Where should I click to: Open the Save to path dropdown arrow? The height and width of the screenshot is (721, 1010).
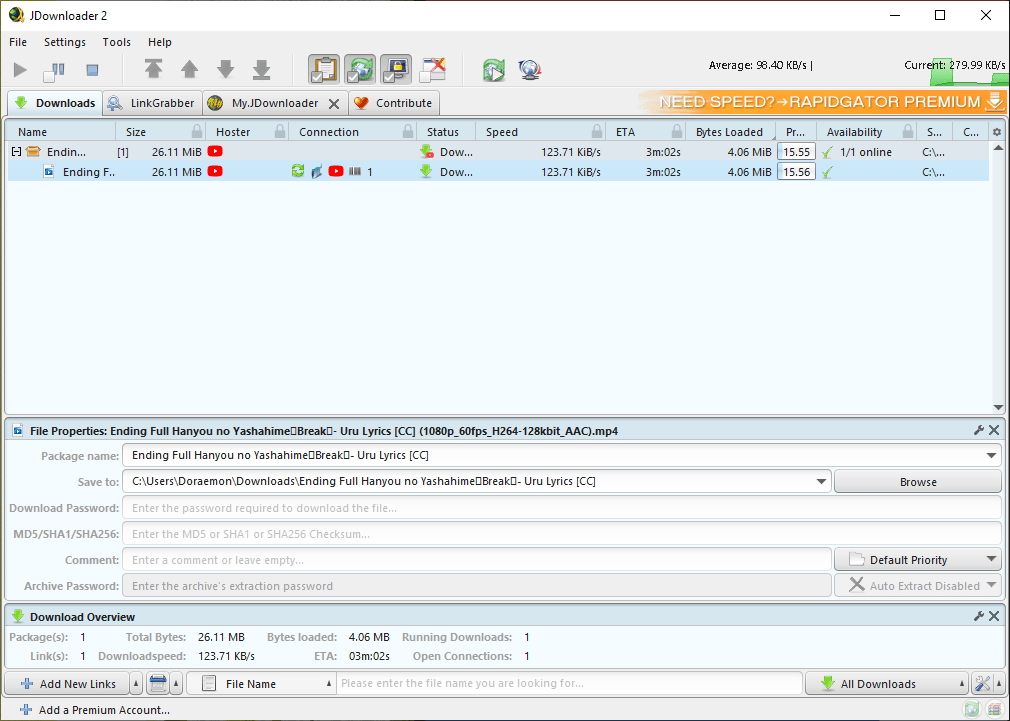[x=821, y=481]
